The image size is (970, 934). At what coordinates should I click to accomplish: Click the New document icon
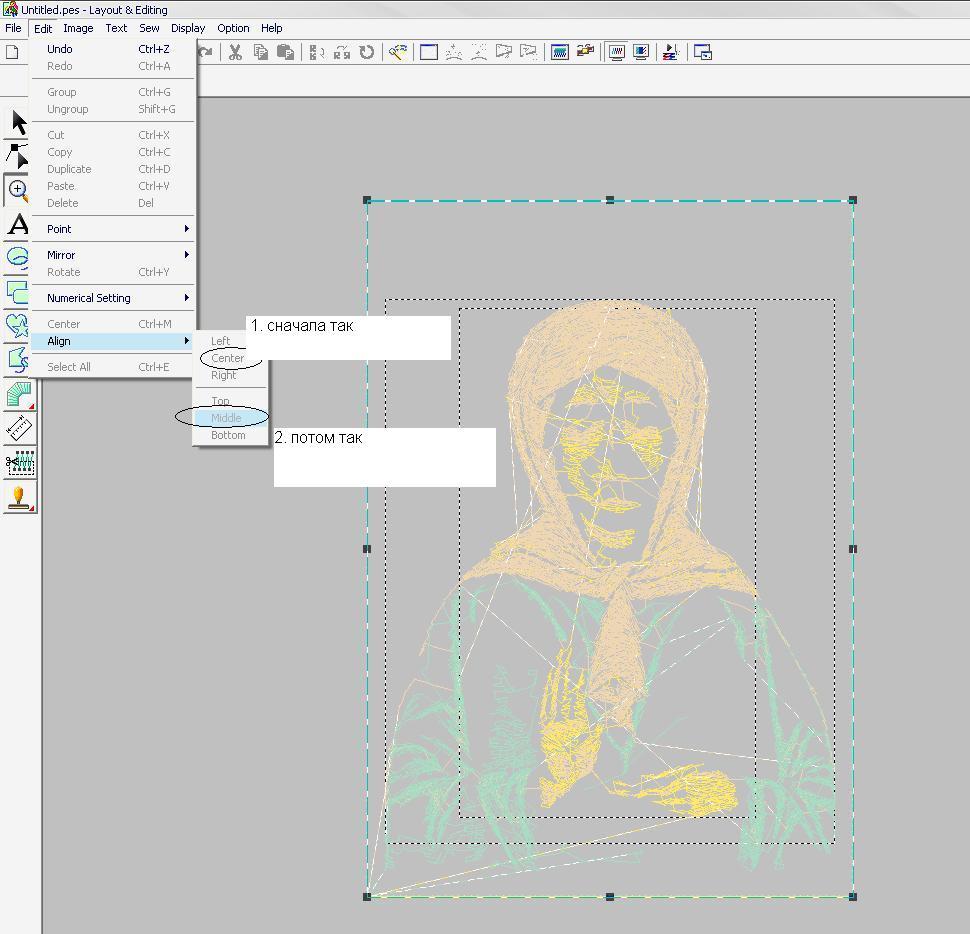[13, 52]
